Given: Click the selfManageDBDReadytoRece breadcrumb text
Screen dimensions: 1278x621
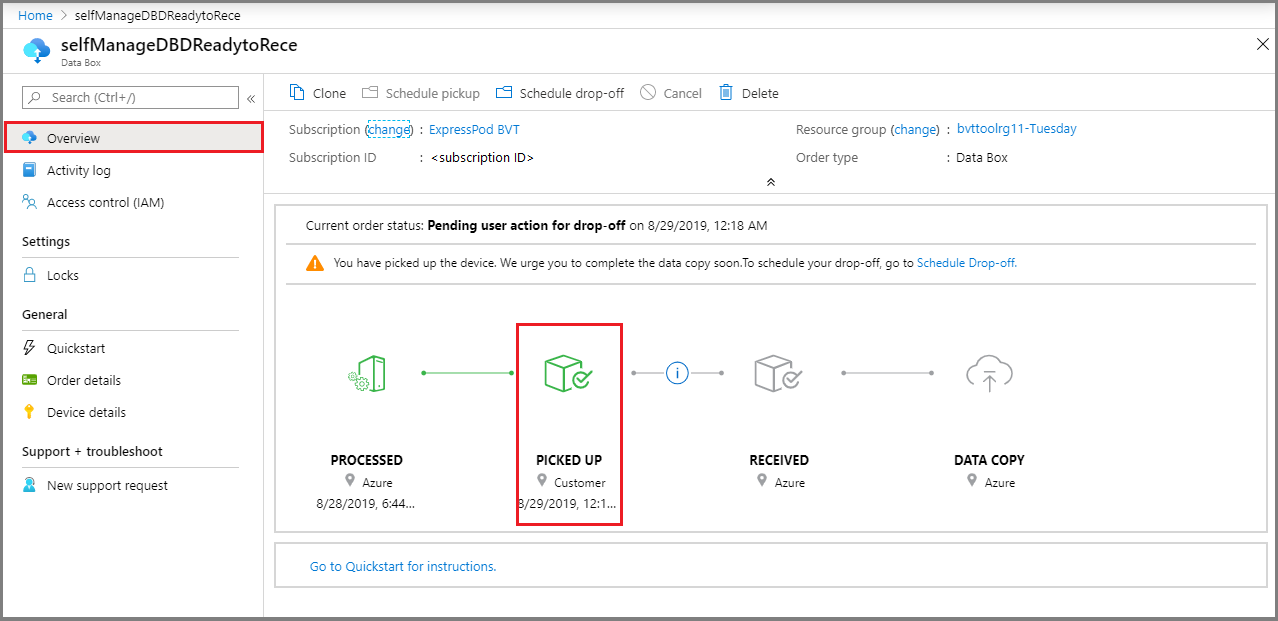Looking at the screenshot, I should (157, 15).
